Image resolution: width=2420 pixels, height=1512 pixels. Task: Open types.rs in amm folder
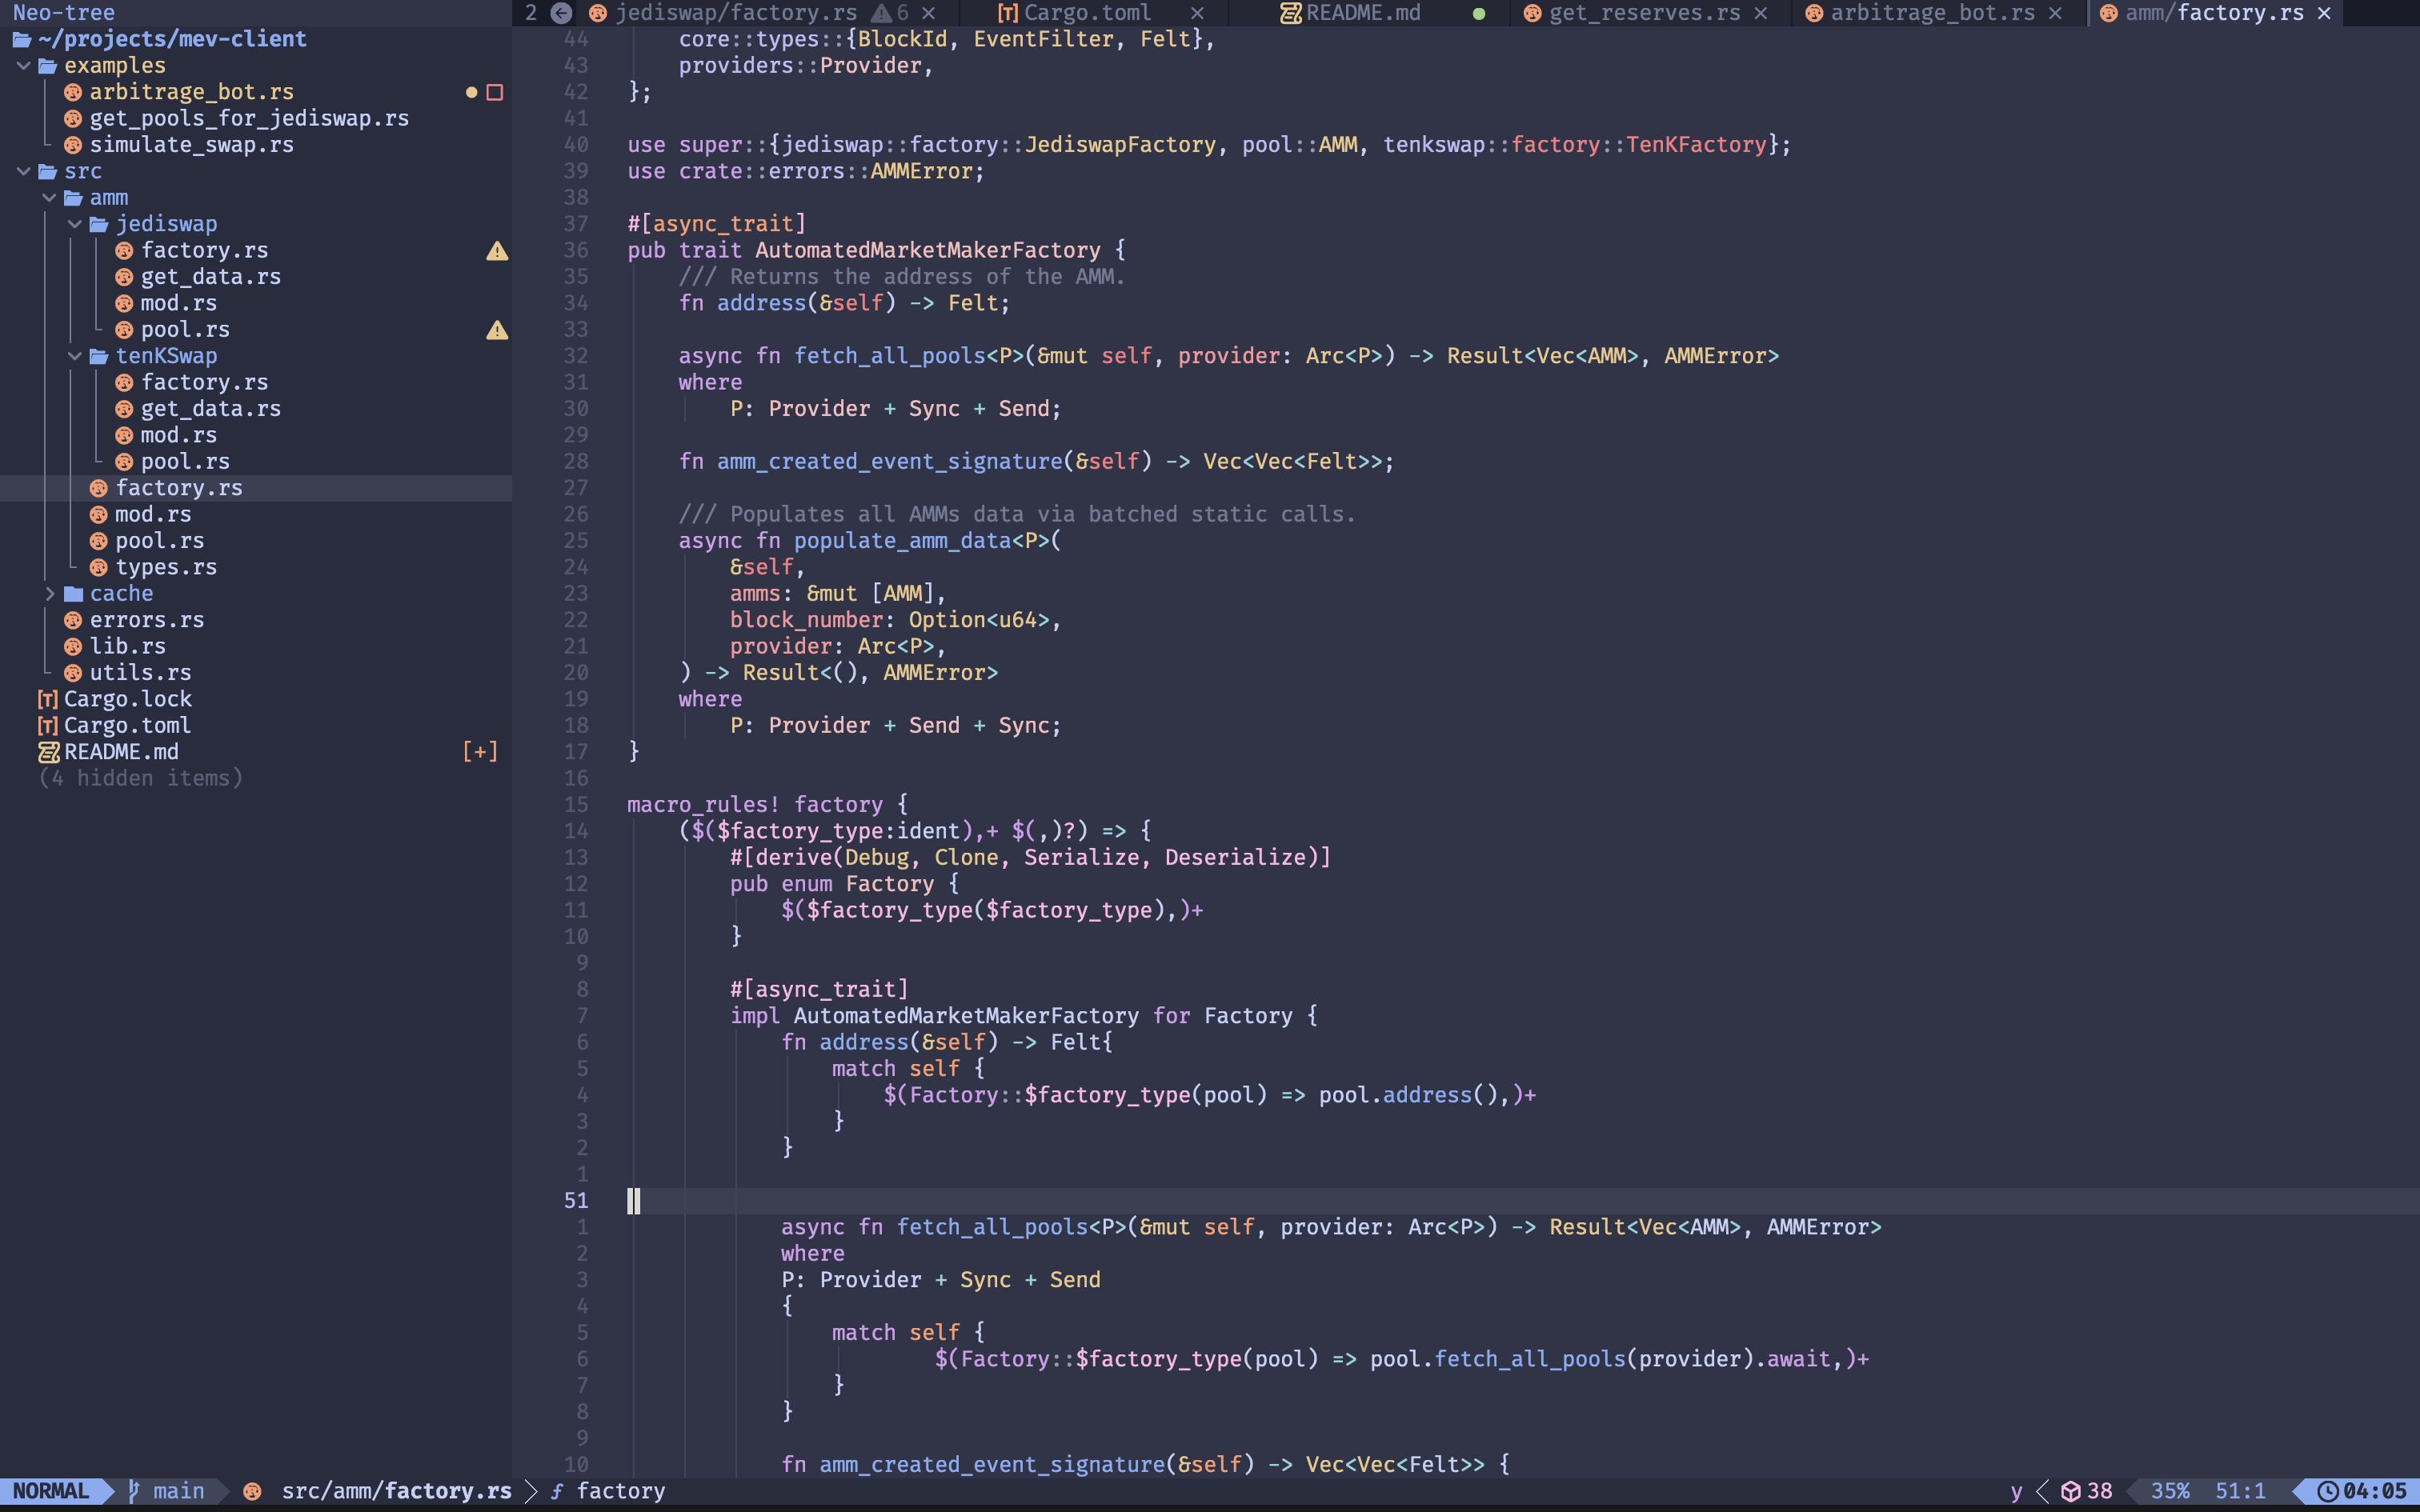(166, 567)
